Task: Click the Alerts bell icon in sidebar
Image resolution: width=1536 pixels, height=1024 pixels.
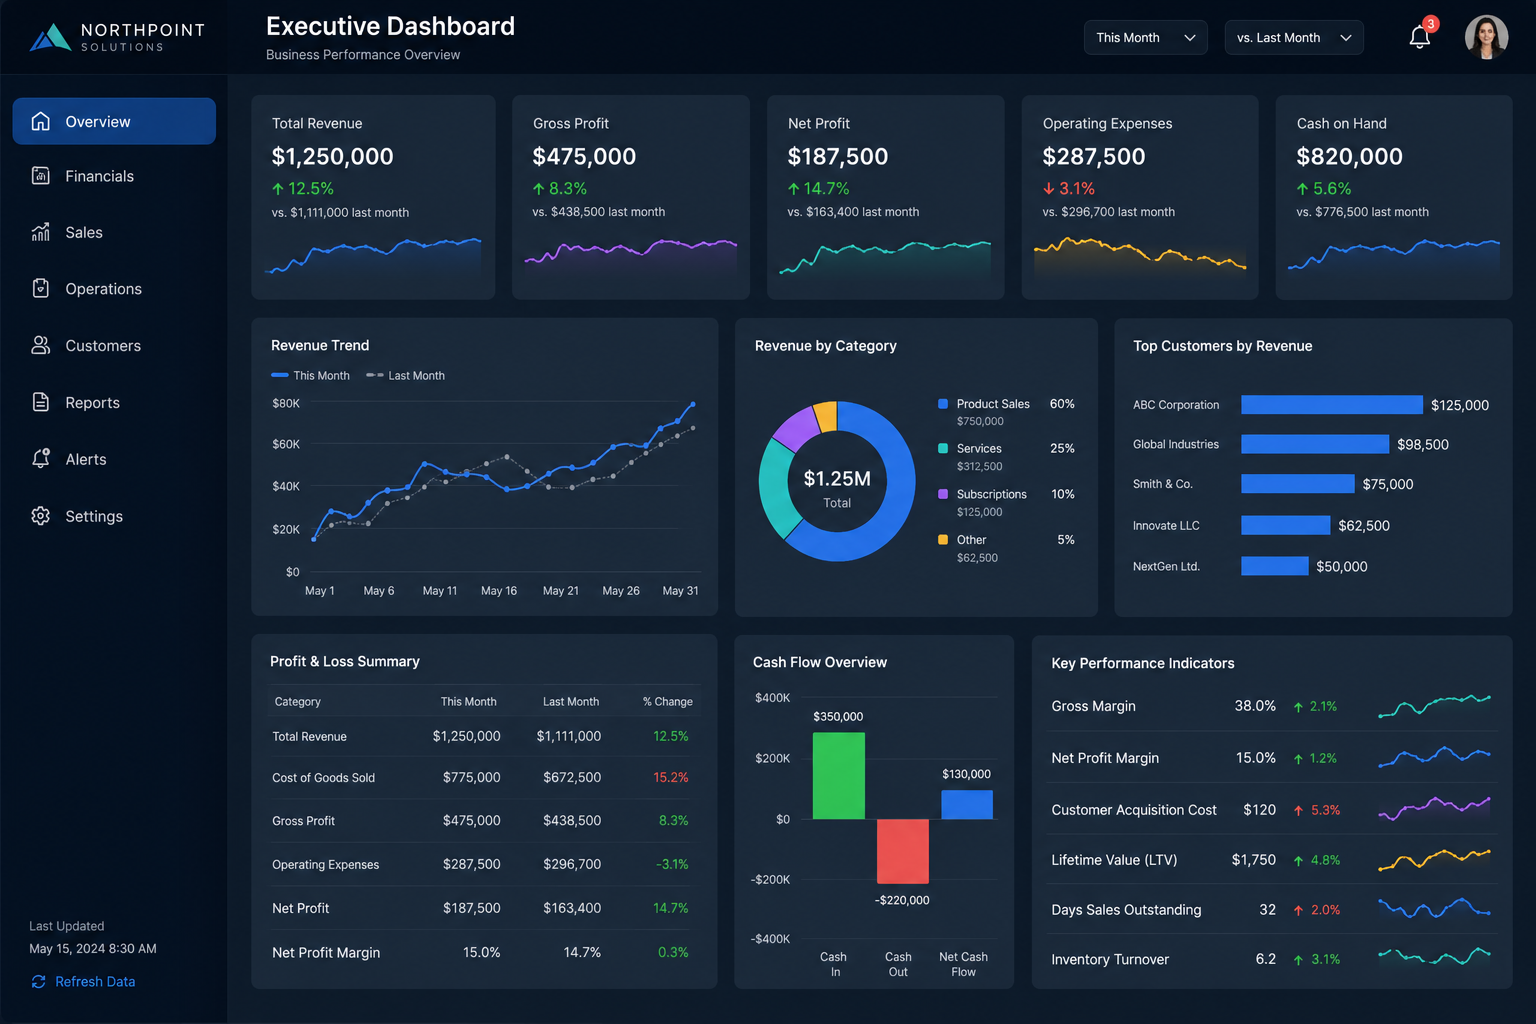Action: 41,459
